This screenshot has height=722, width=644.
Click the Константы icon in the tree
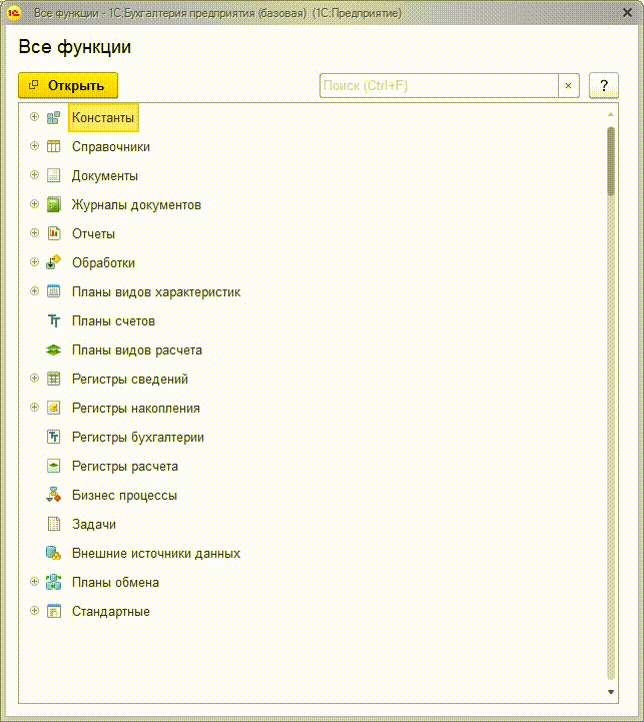tap(53, 118)
